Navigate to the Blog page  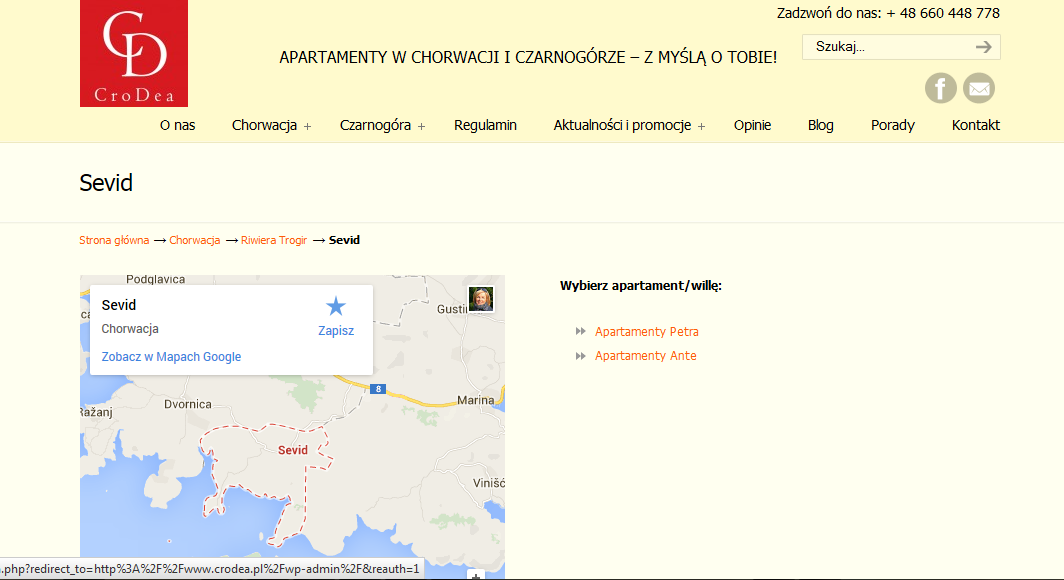tap(820, 125)
